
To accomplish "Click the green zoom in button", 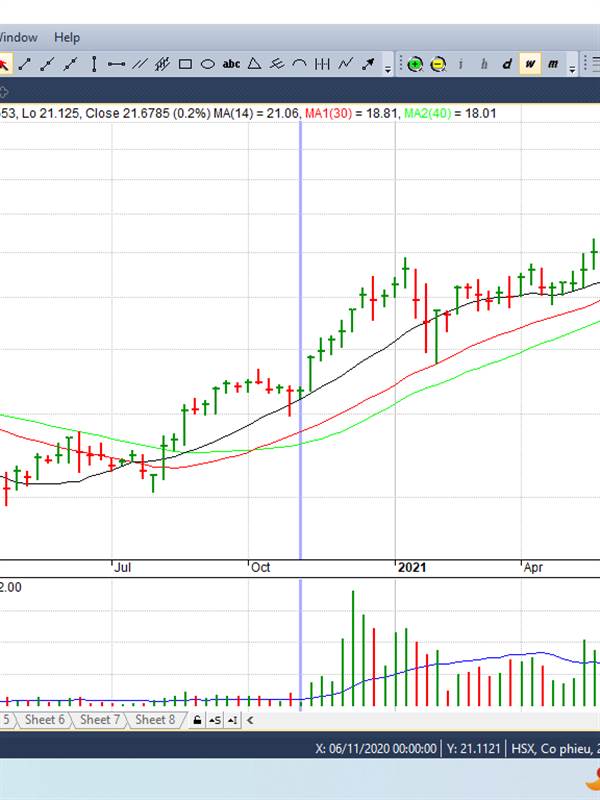I will tap(415, 64).
